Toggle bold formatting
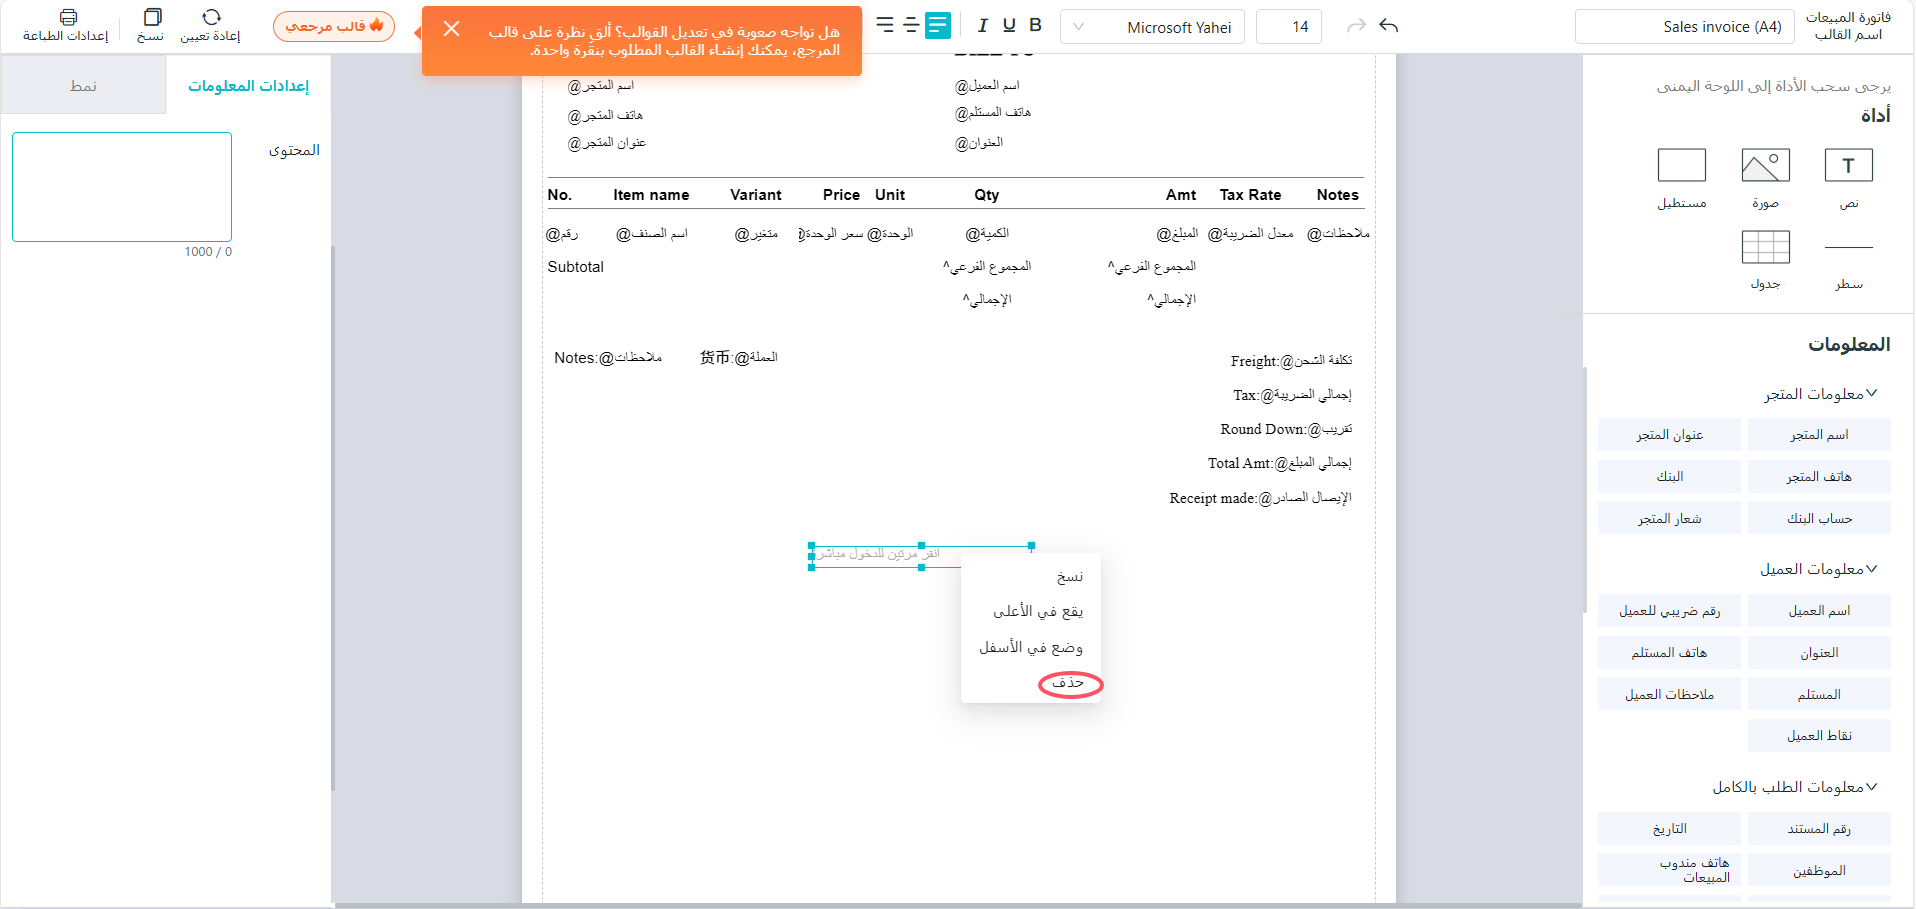1916x909 pixels. pyautogui.click(x=1035, y=26)
